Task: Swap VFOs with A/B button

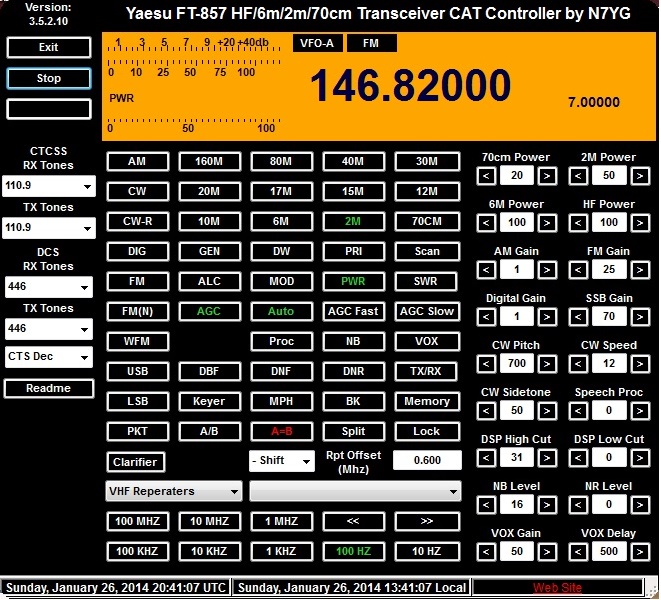Action: [x=209, y=431]
